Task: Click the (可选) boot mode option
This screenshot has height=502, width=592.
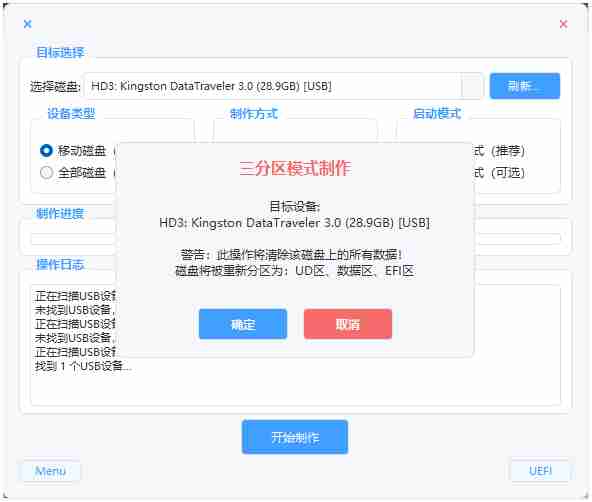Action: click(x=499, y=172)
